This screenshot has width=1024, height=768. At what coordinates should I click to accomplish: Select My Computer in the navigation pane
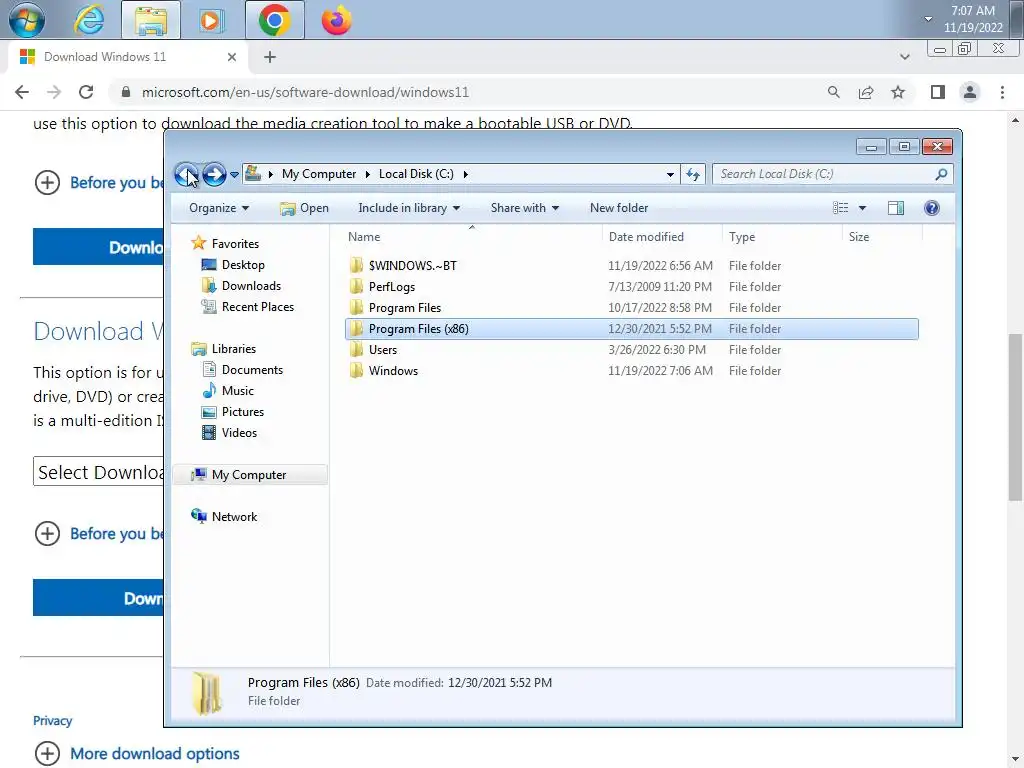(x=249, y=475)
